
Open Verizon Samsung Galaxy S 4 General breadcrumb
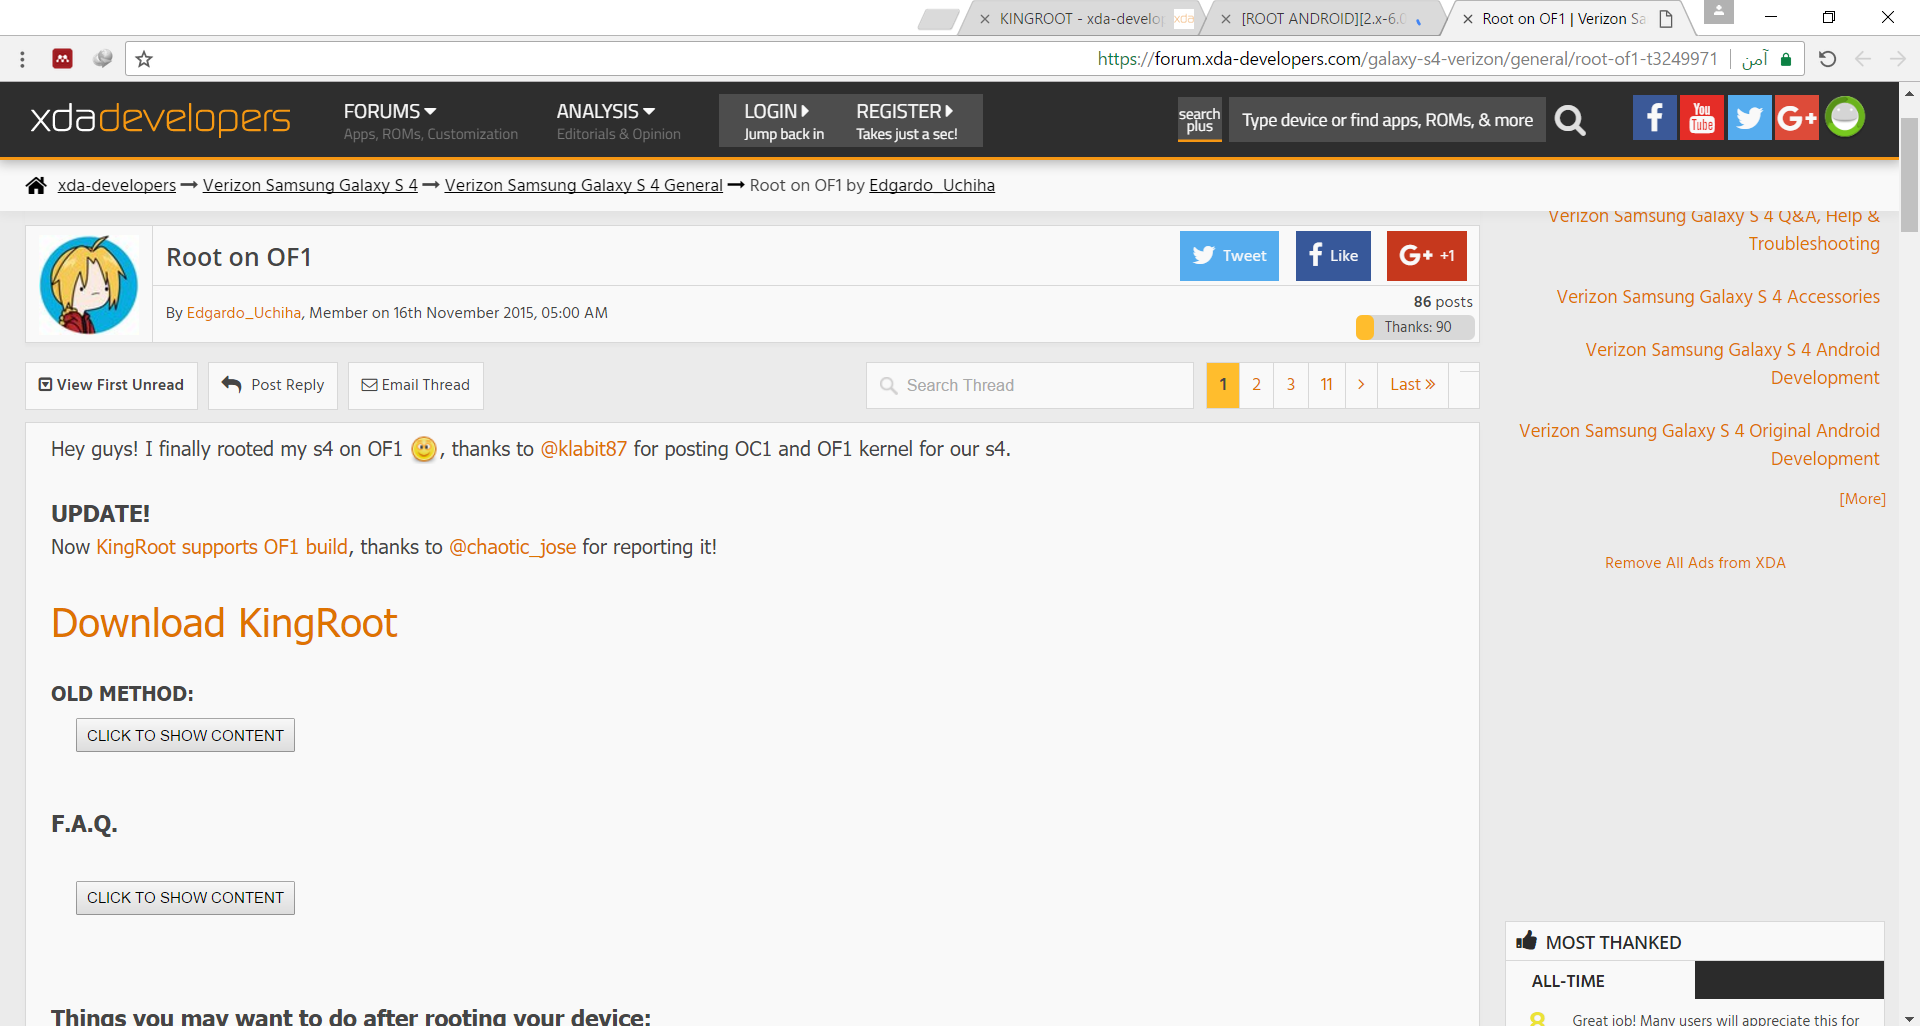coord(584,185)
